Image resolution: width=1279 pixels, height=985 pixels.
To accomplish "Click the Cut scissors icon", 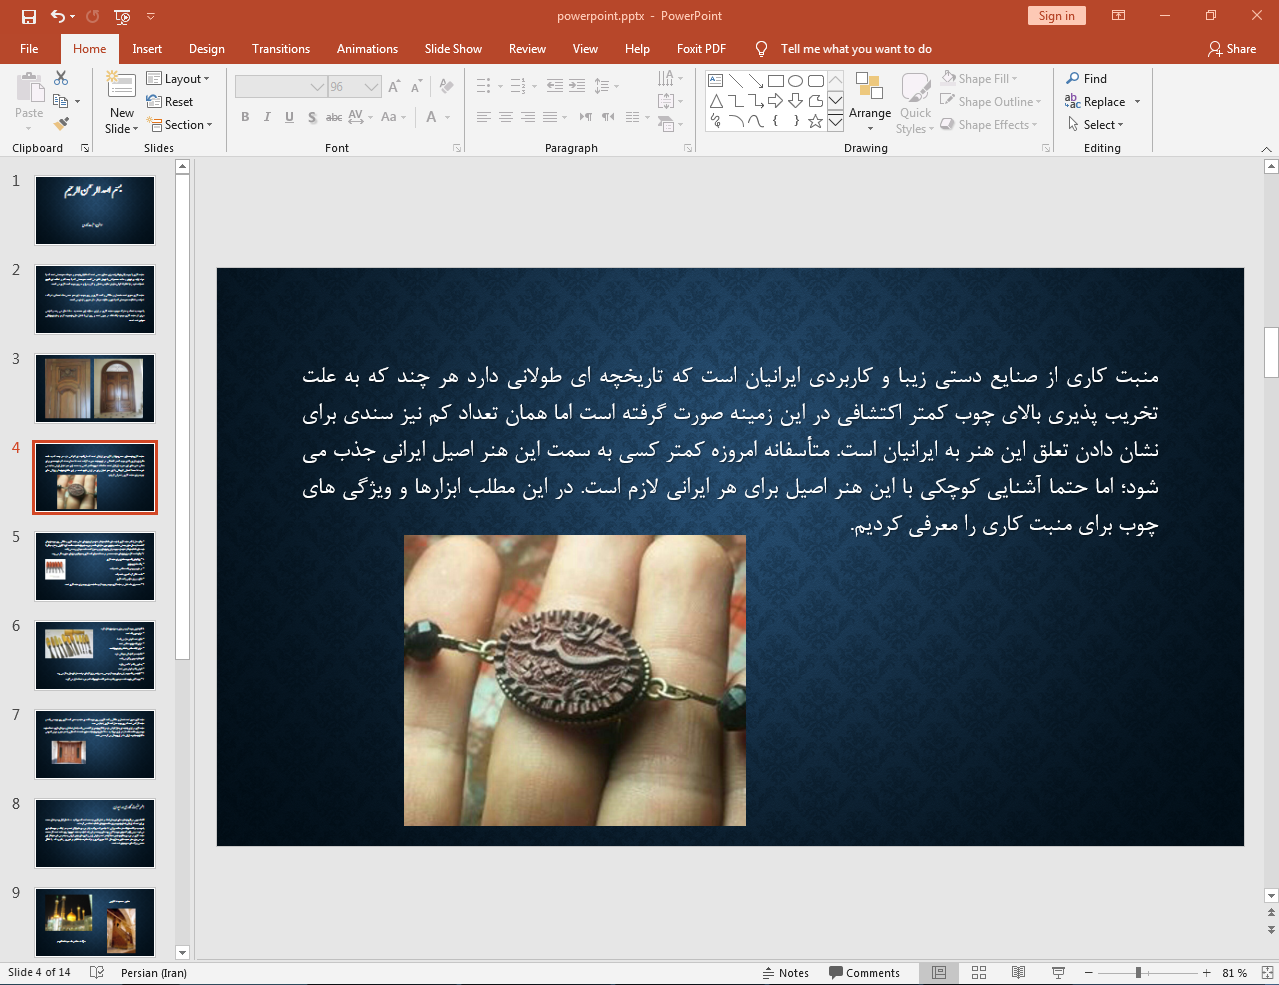I will [x=61, y=78].
